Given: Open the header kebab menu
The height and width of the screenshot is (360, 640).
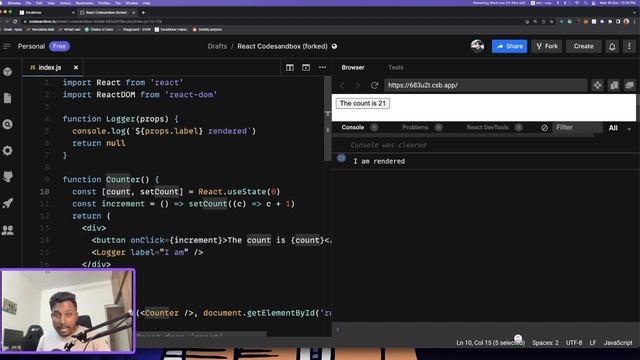Looking at the screenshot, I should tap(629, 47).
